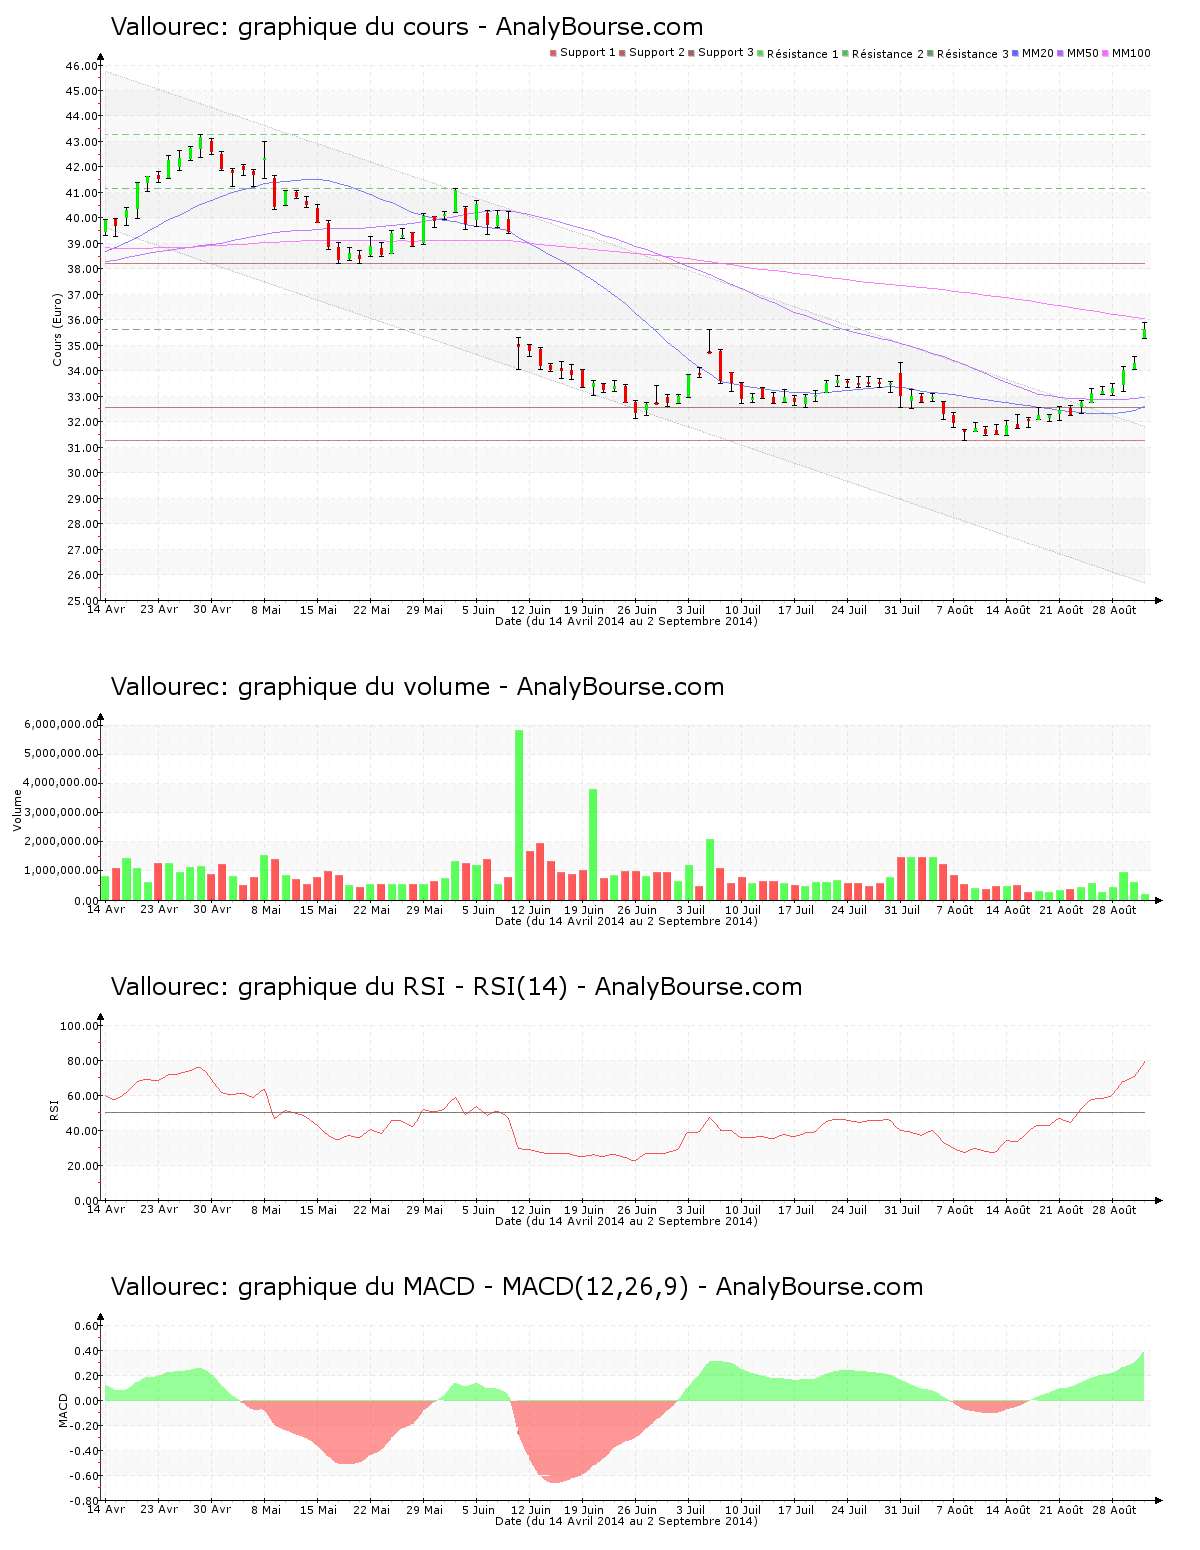Click the '25.00' price axis value

coord(81,601)
